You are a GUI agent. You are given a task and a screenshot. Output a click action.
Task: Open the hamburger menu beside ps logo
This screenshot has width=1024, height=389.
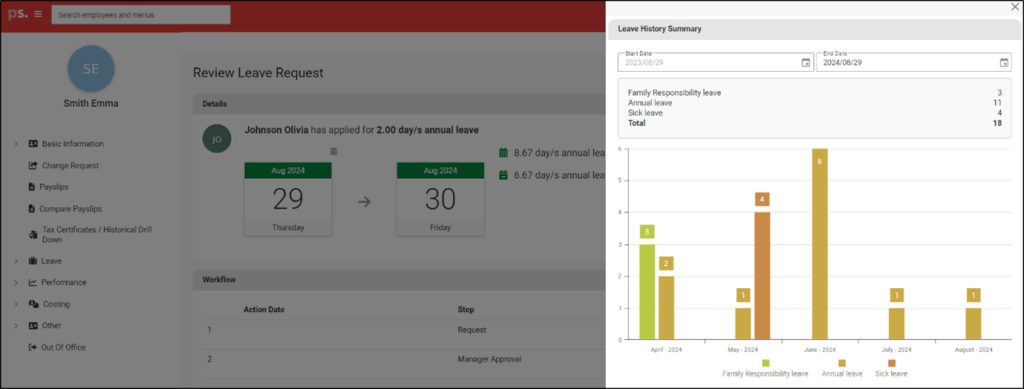(x=38, y=14)
